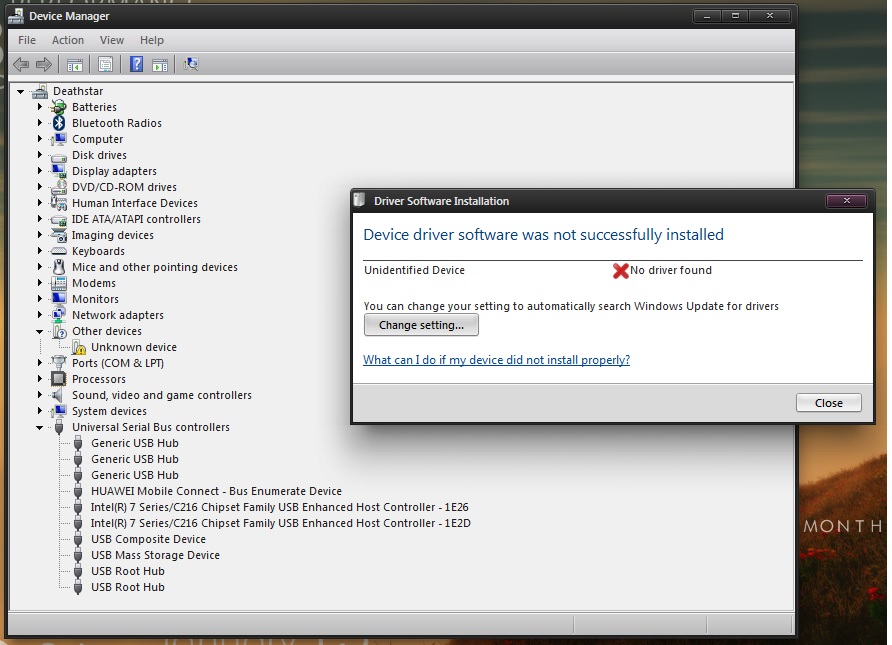Click the red X No driver found icon
The image size is (892, 645).
pyautogui.click(x=620, y=271)
